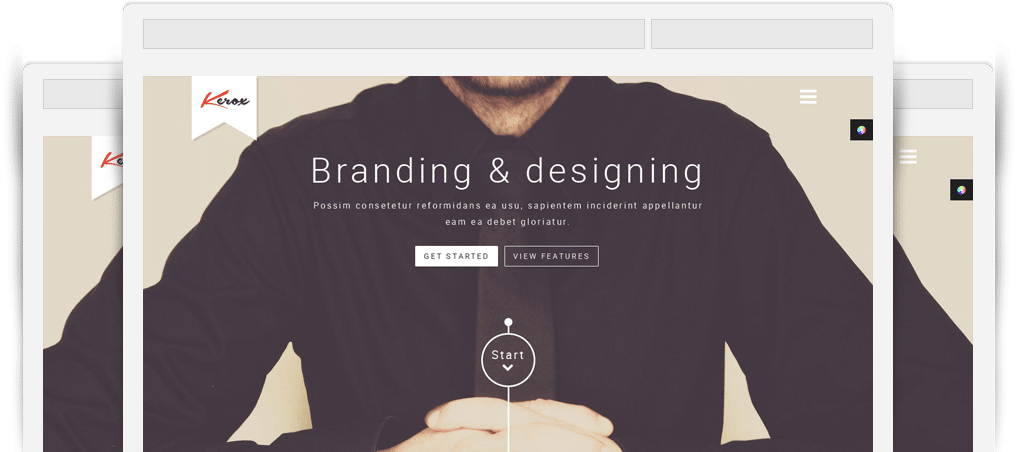Focus the short search field in the front window
Viewport: 1018px width, 452px height.
point(762,34)
